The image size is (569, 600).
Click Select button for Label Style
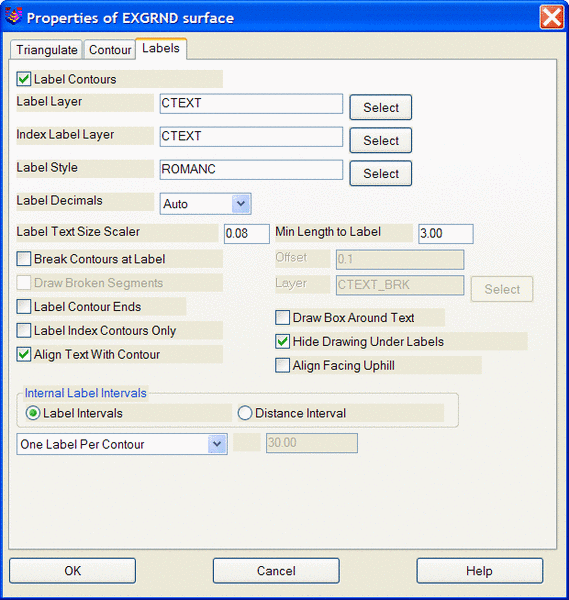coord(381,173)
